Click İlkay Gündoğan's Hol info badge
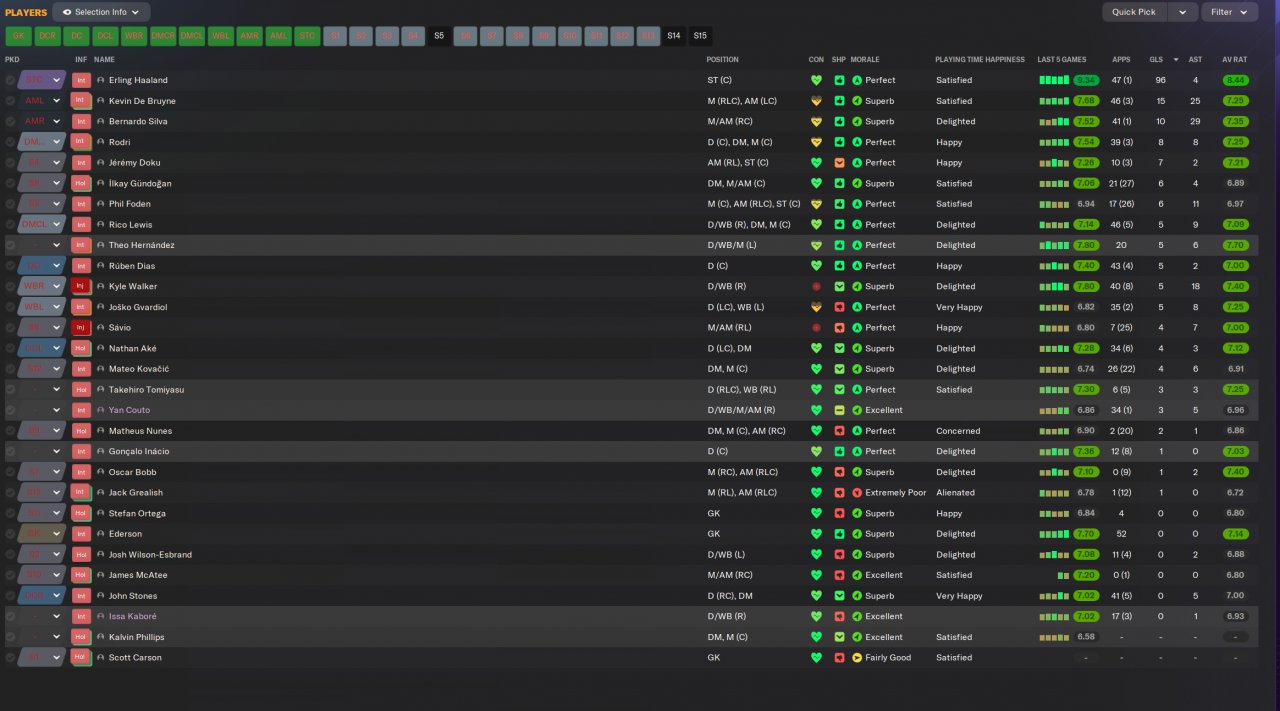 82,183
